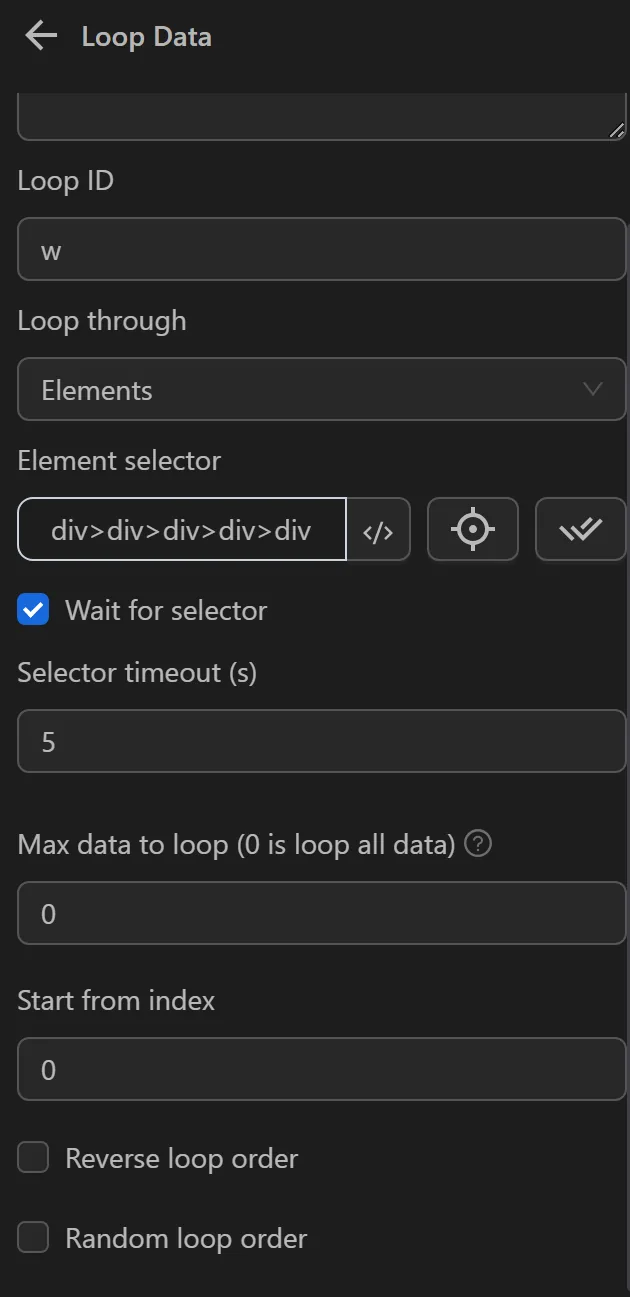The image size is (630, 1297).
Task: Focus the Start from index field
Action: 321,1069
